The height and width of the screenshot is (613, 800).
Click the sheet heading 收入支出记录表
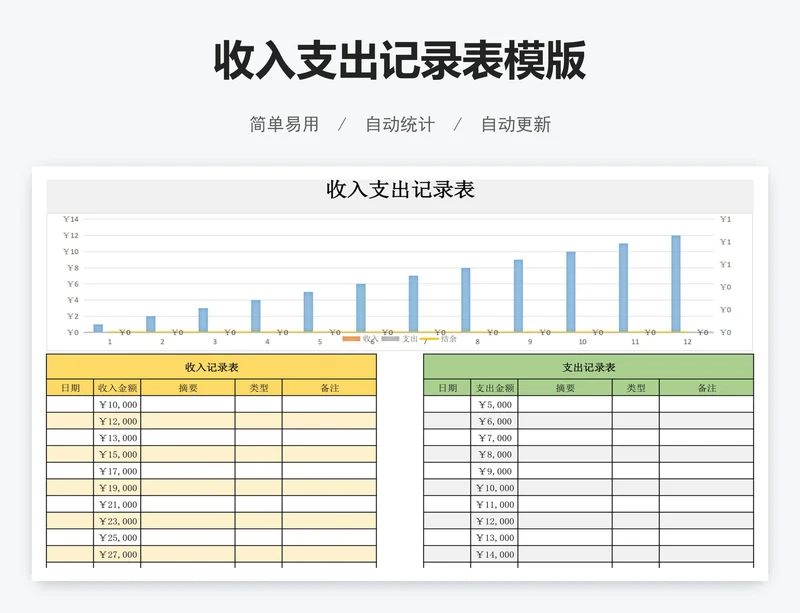[x=401, y=189]
